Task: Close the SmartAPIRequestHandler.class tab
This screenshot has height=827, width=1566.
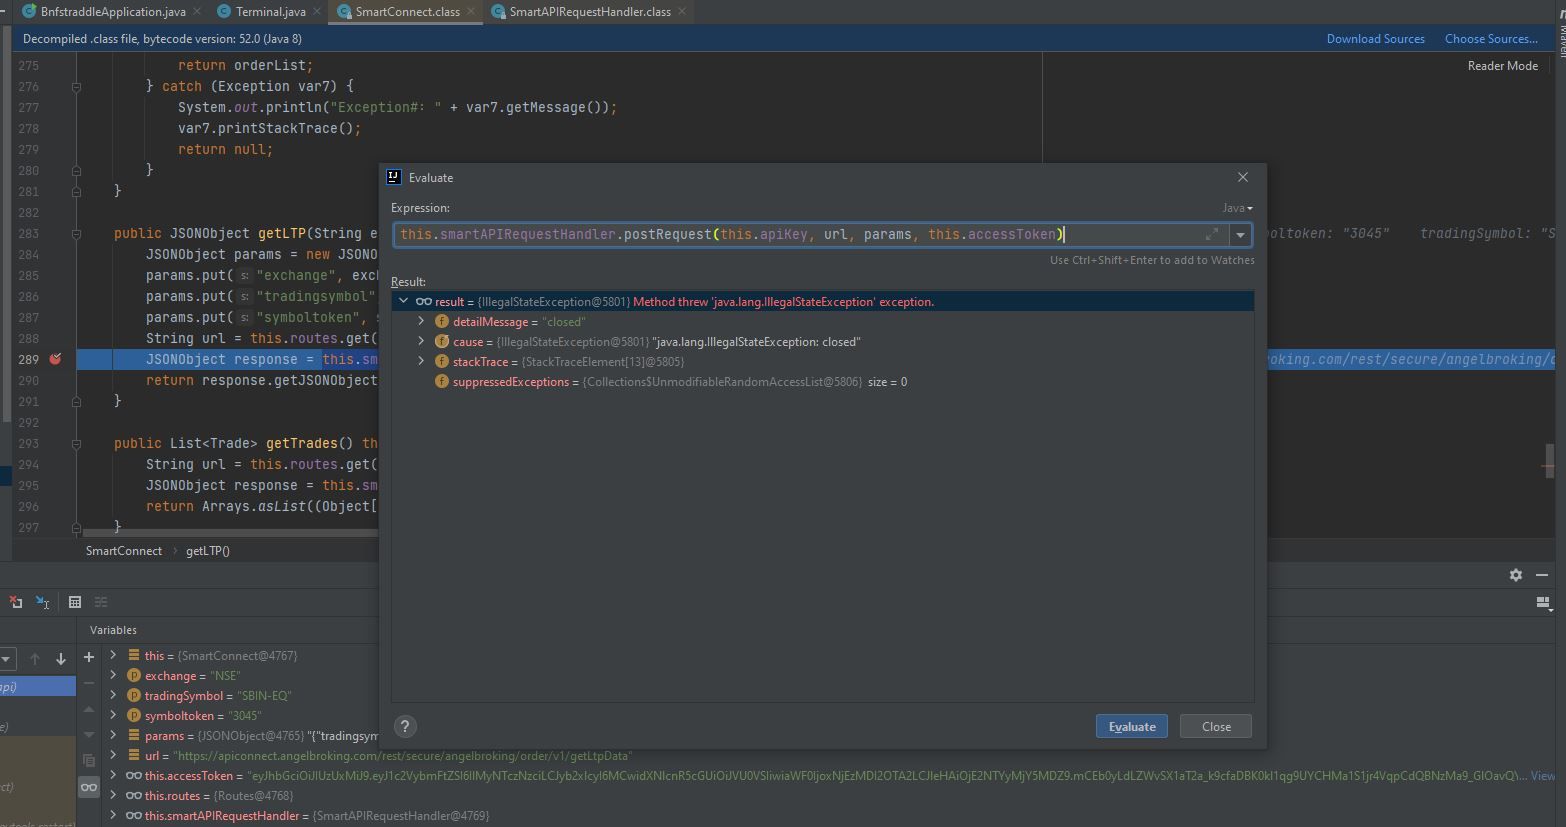Action: [x=682, y=12]
